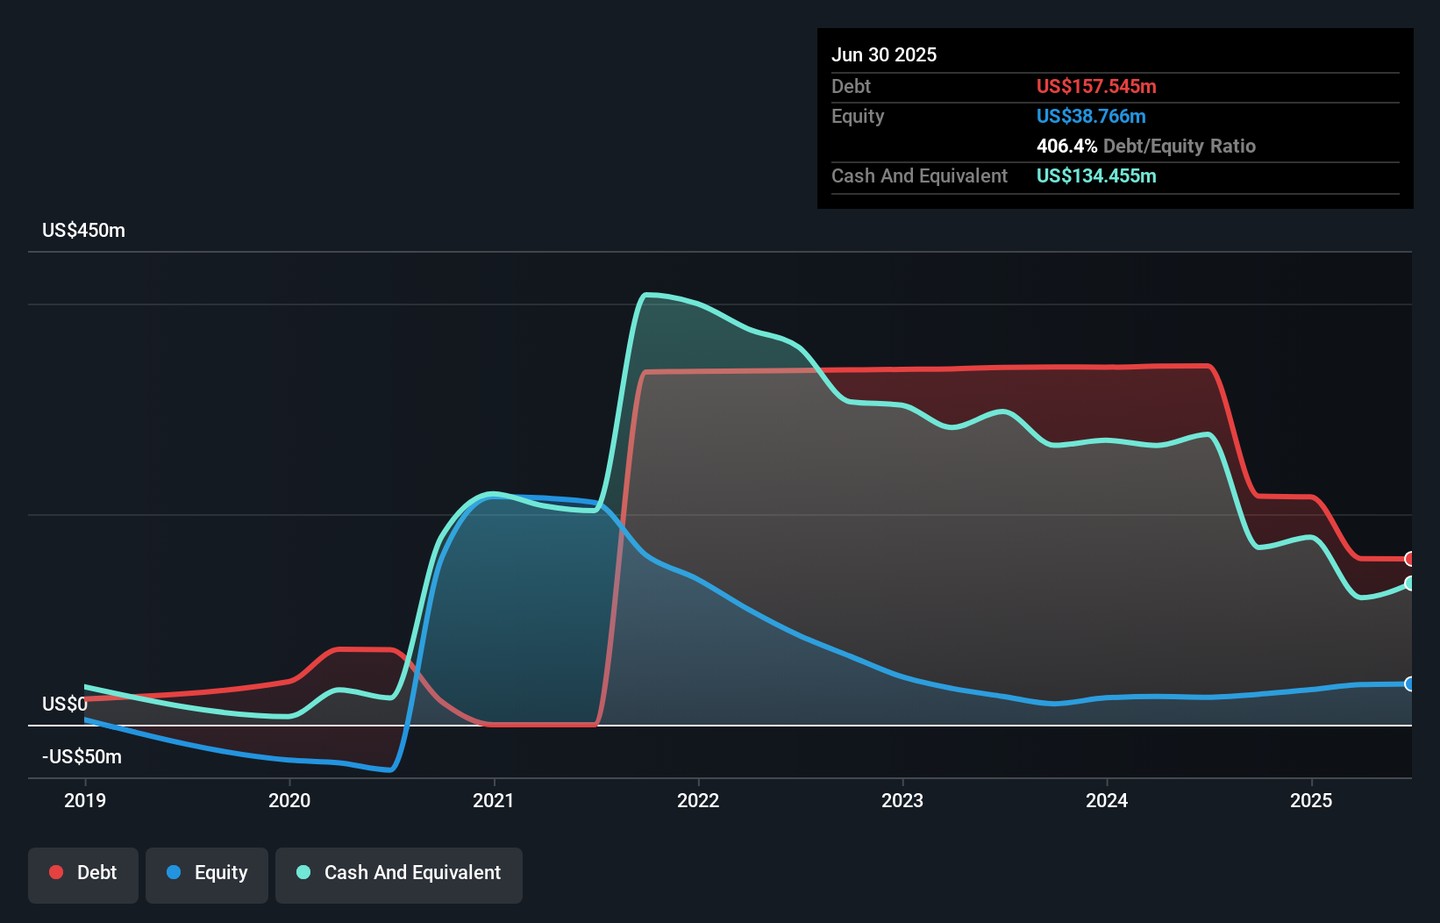Viewport: 1440px width, 923px height.
Task: Select the 2019 x-axis label
Action: 85,800
